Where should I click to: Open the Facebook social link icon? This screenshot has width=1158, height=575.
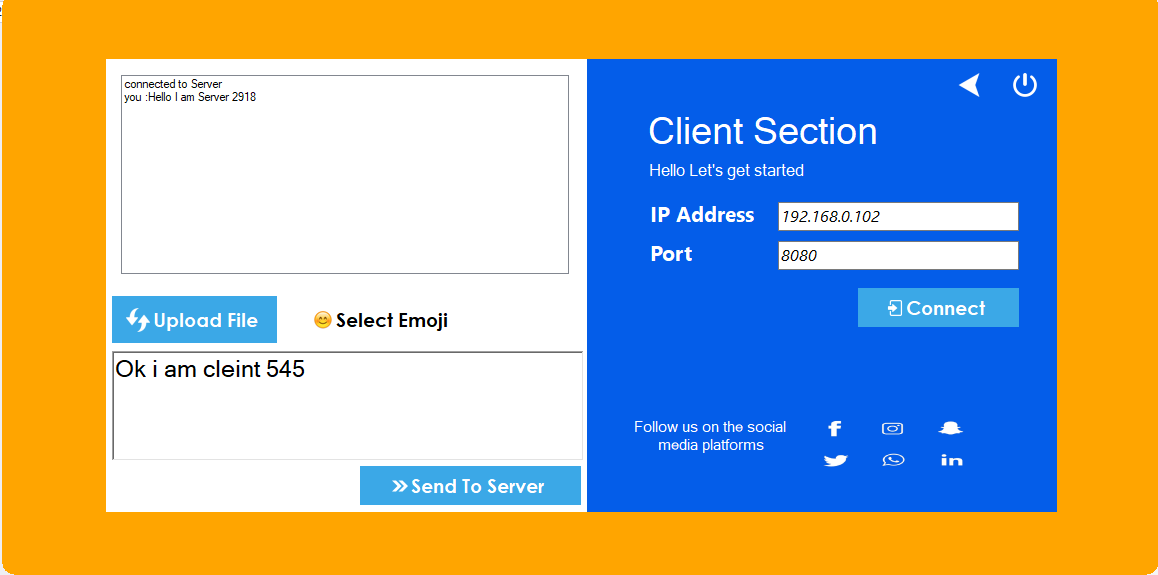point(835,428)
